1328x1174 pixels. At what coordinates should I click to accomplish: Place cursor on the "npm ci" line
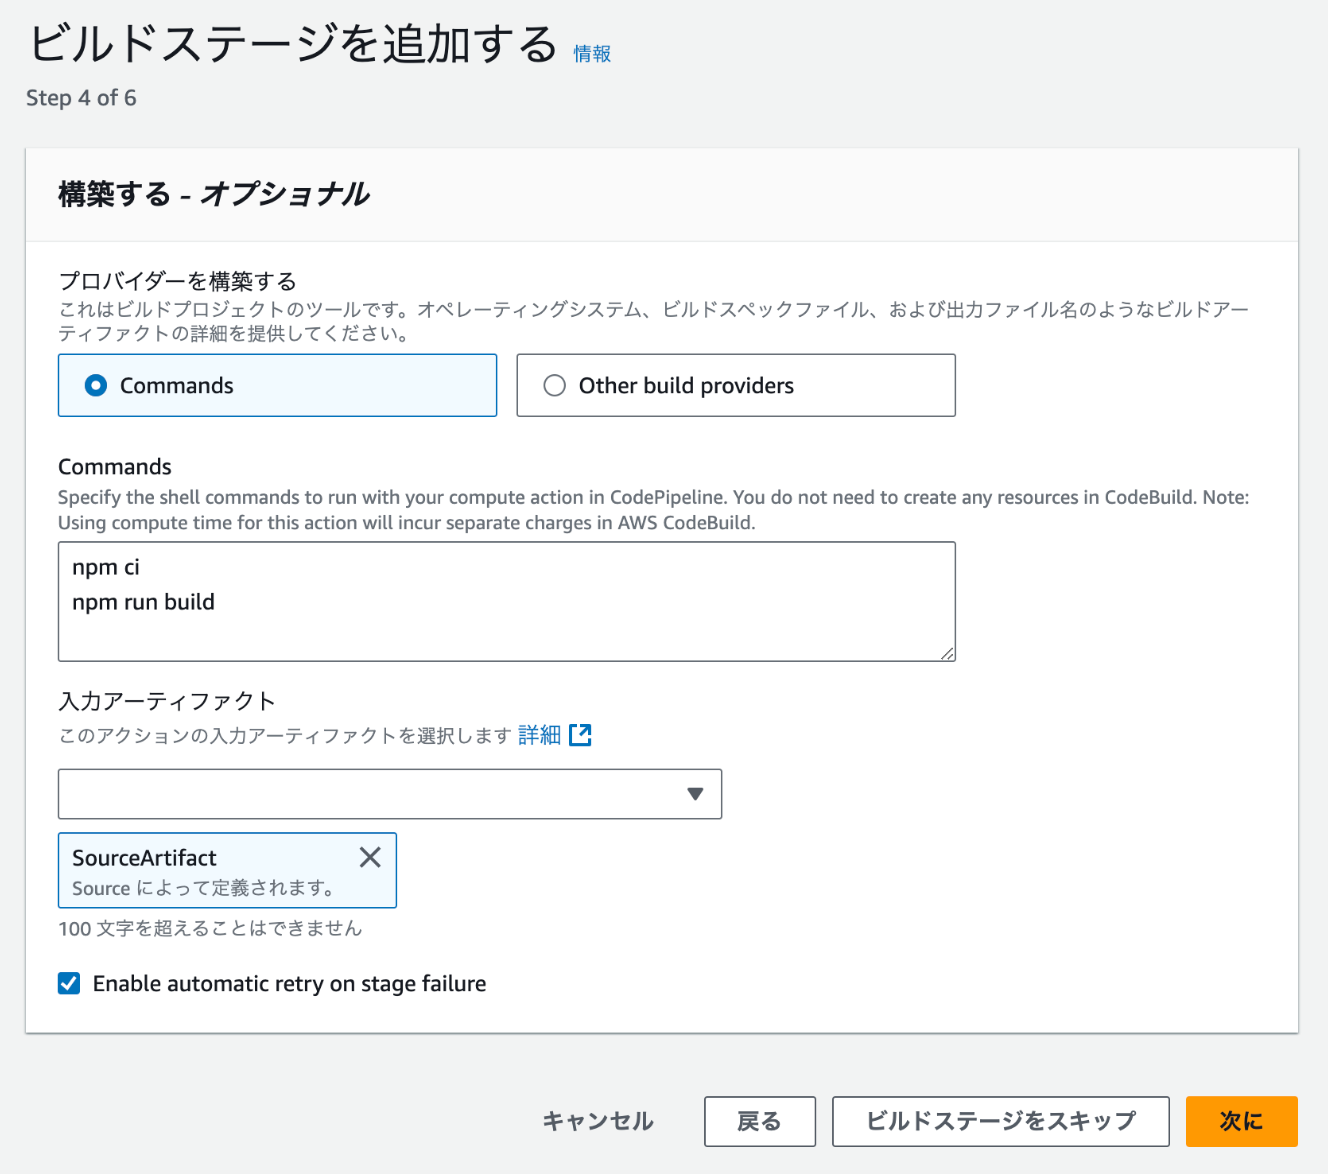click(x=106, y=568)
